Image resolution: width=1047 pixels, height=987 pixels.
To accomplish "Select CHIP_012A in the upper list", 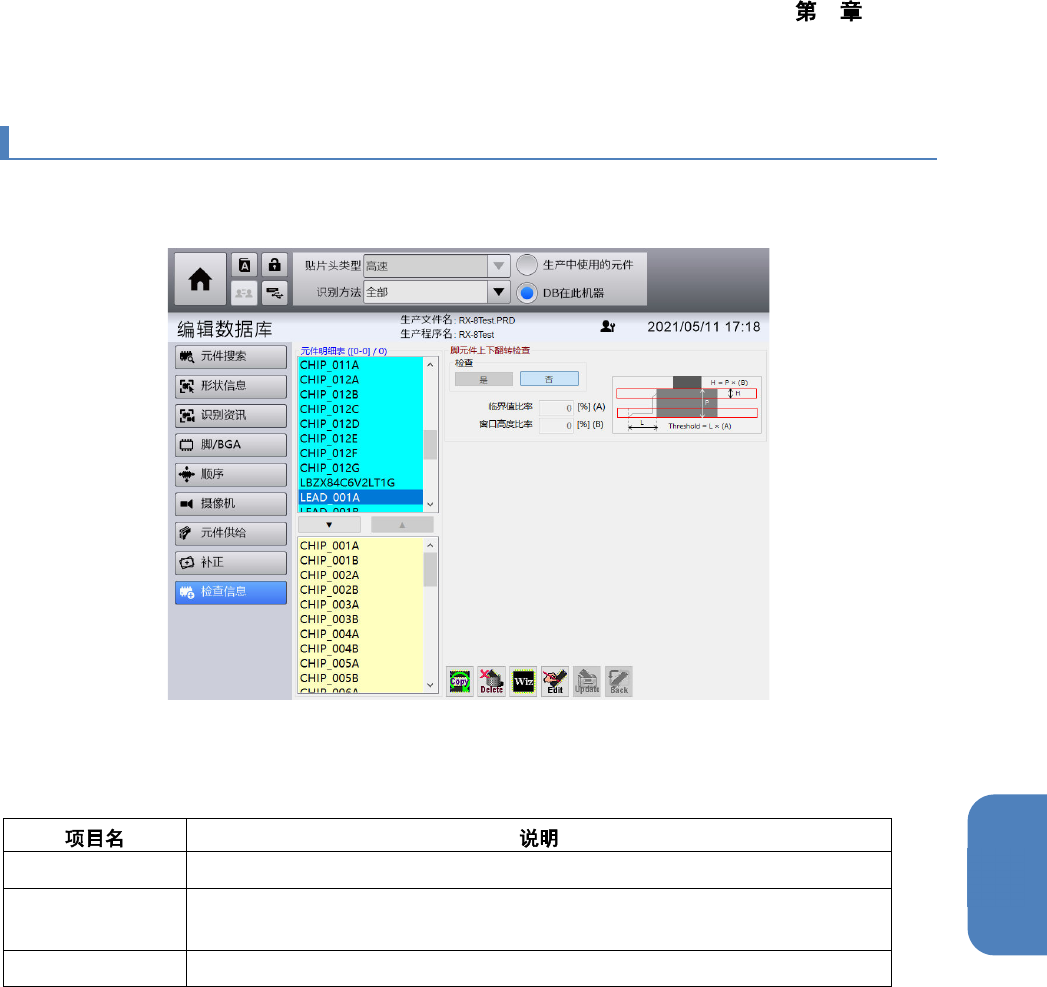I will [x=361, y=380].
